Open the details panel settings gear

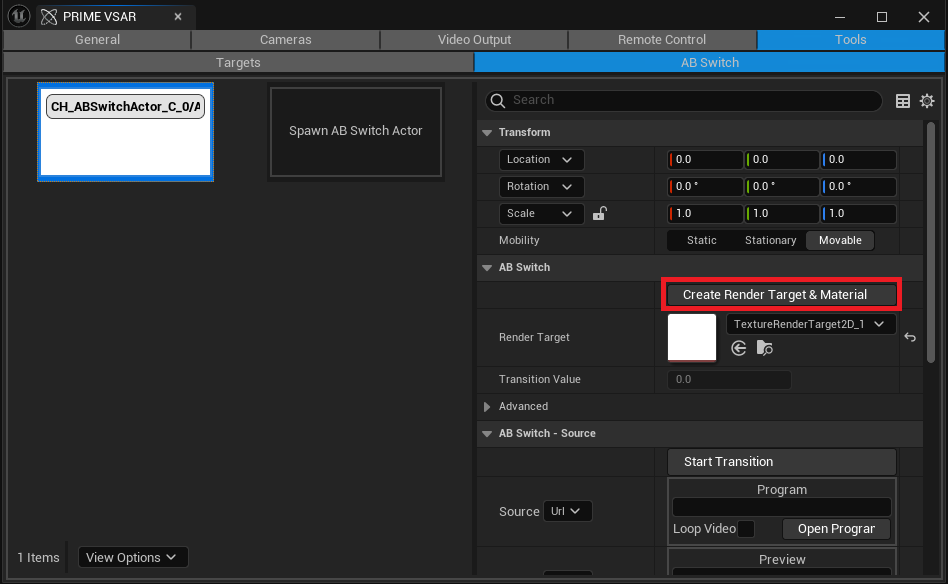click(x=927, y=101)
